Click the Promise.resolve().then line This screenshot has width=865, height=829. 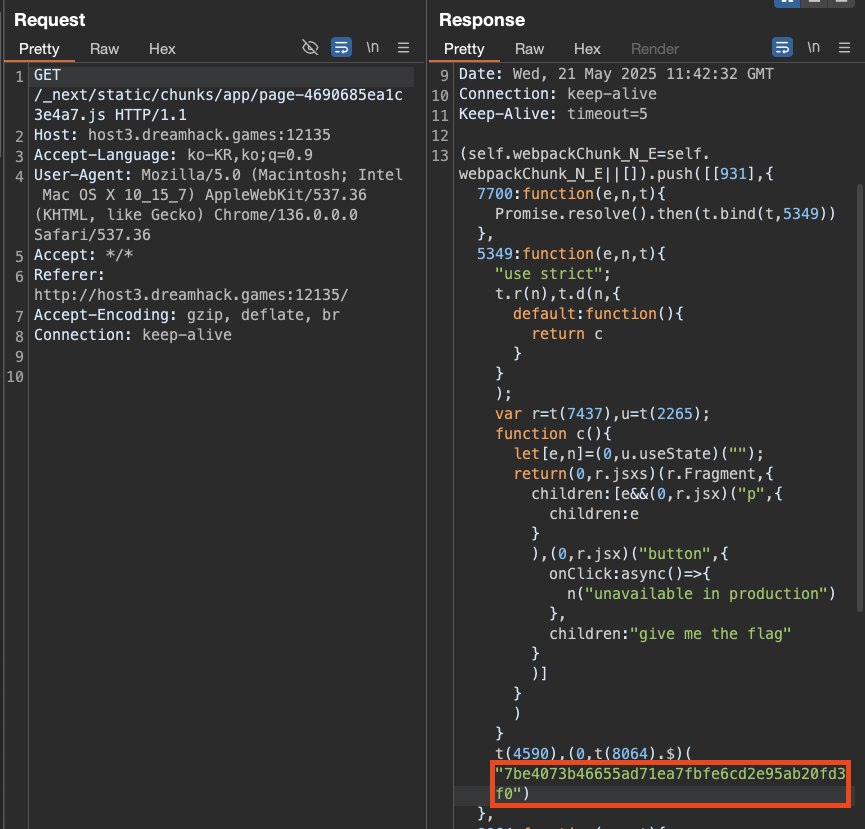click(665, 214)
